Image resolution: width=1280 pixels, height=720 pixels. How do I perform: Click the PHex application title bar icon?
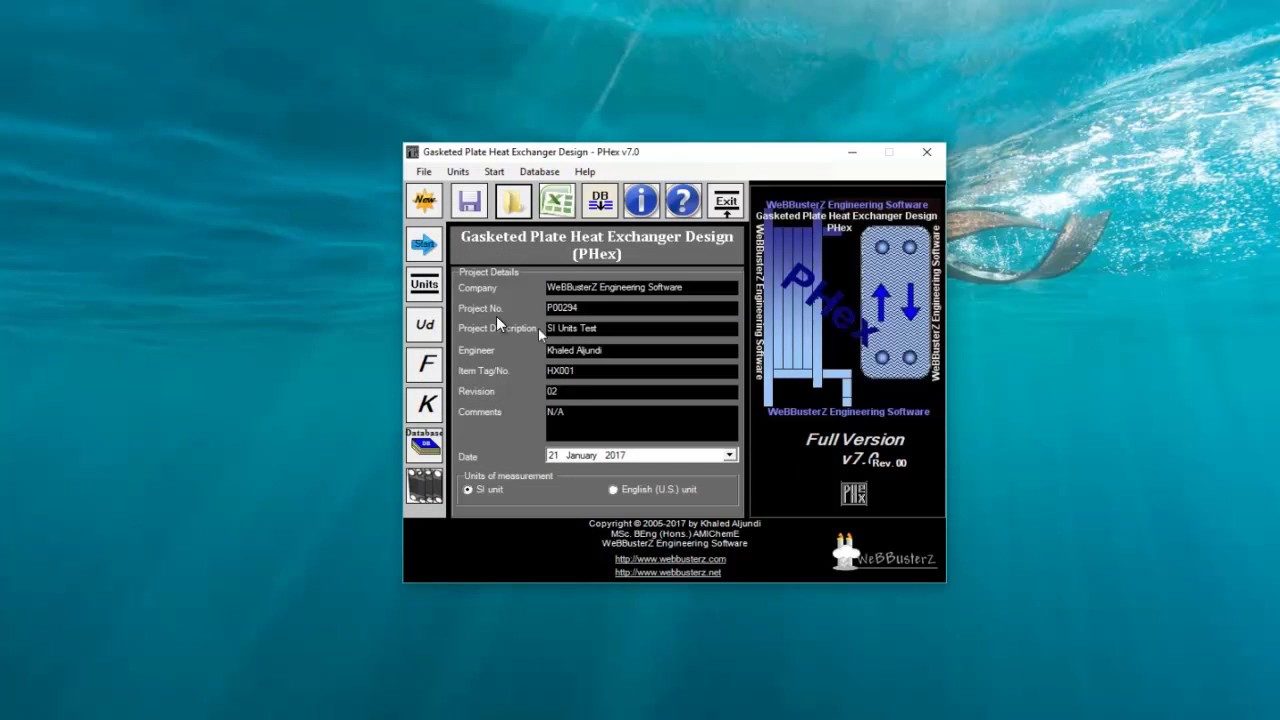point(412,152)
